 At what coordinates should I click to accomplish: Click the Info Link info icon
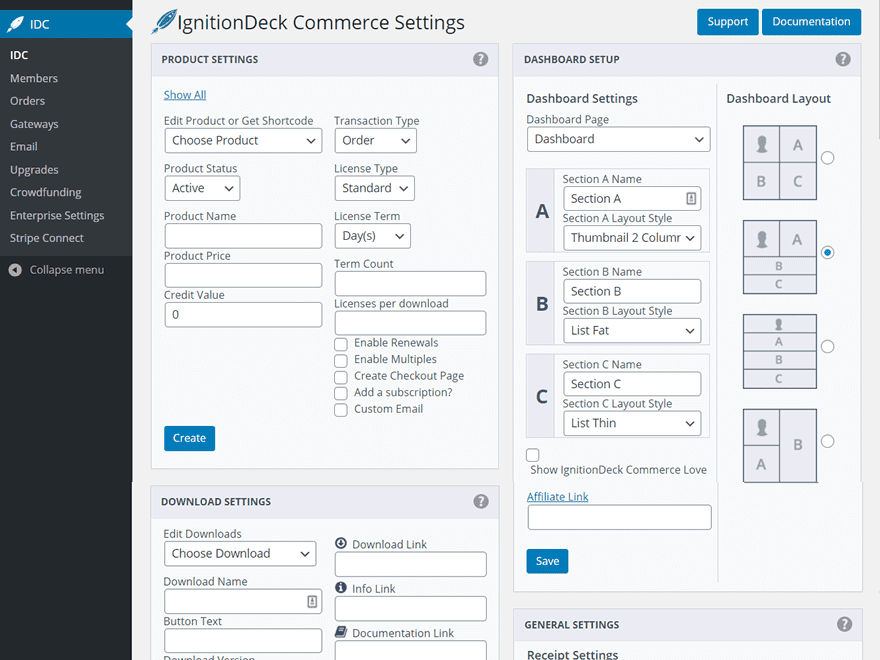pyautogui.click(x=341, y=588)
